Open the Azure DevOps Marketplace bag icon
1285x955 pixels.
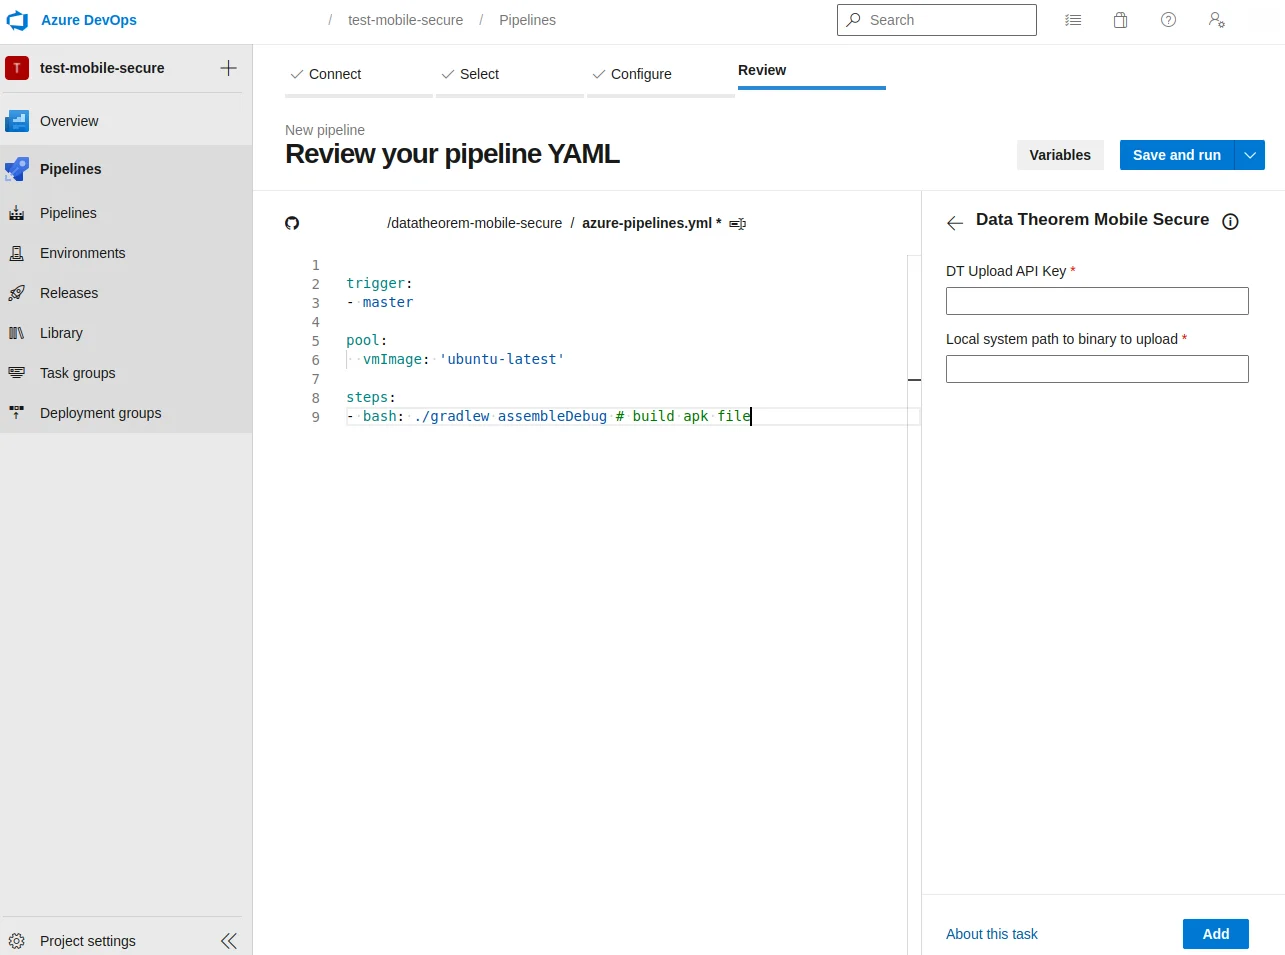1120,19
